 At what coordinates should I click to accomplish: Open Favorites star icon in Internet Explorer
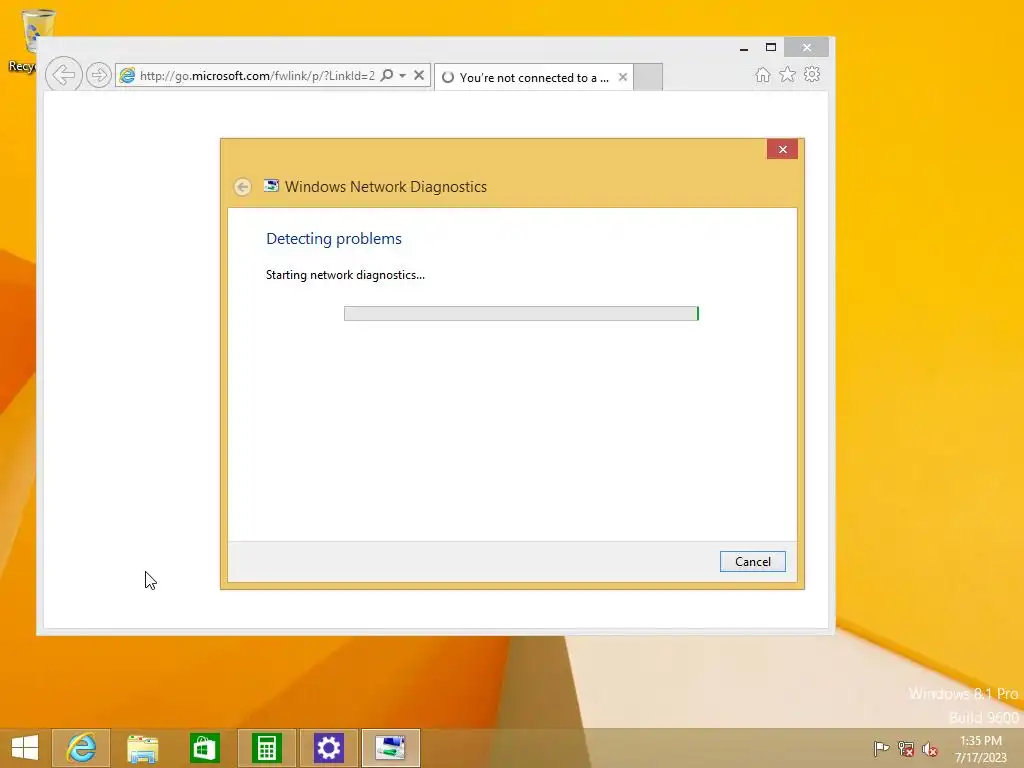(x=788, y=74)
